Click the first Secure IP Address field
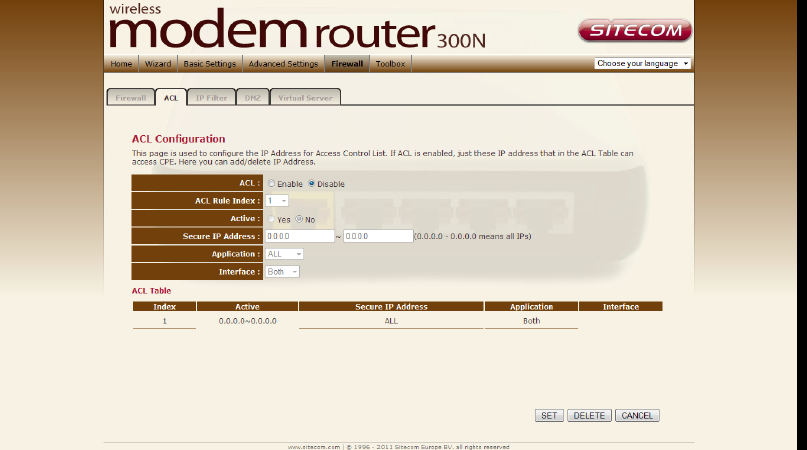Viewport: 807px width, 450px height. tap(300, 236)
